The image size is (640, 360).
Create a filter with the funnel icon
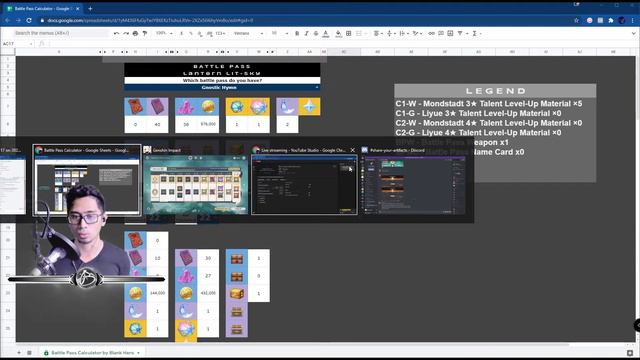[461, 33]
